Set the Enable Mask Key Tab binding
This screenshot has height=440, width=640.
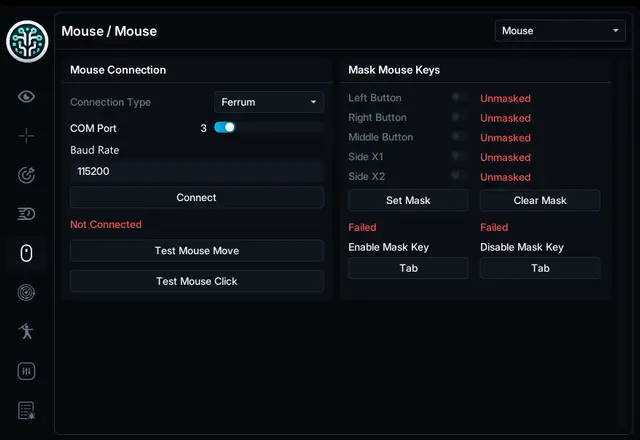point(408,268)
